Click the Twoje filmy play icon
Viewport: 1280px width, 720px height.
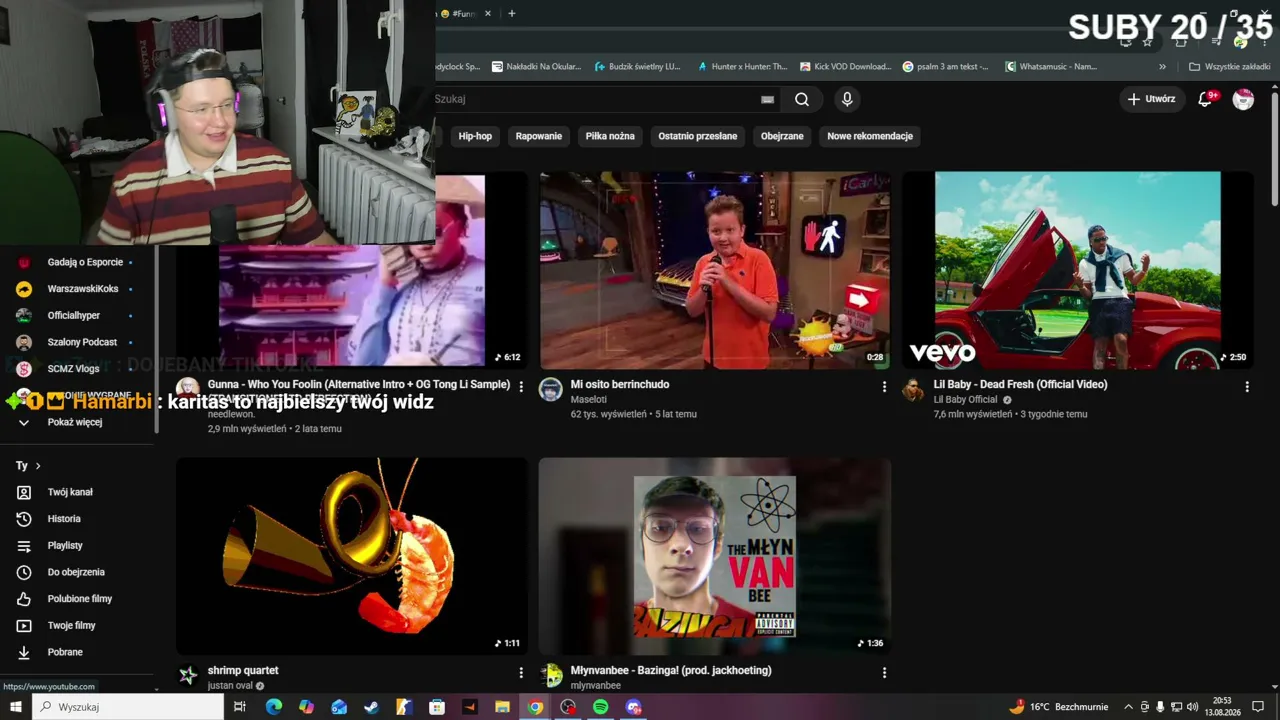pyautogui.click(x=24, y=626)
